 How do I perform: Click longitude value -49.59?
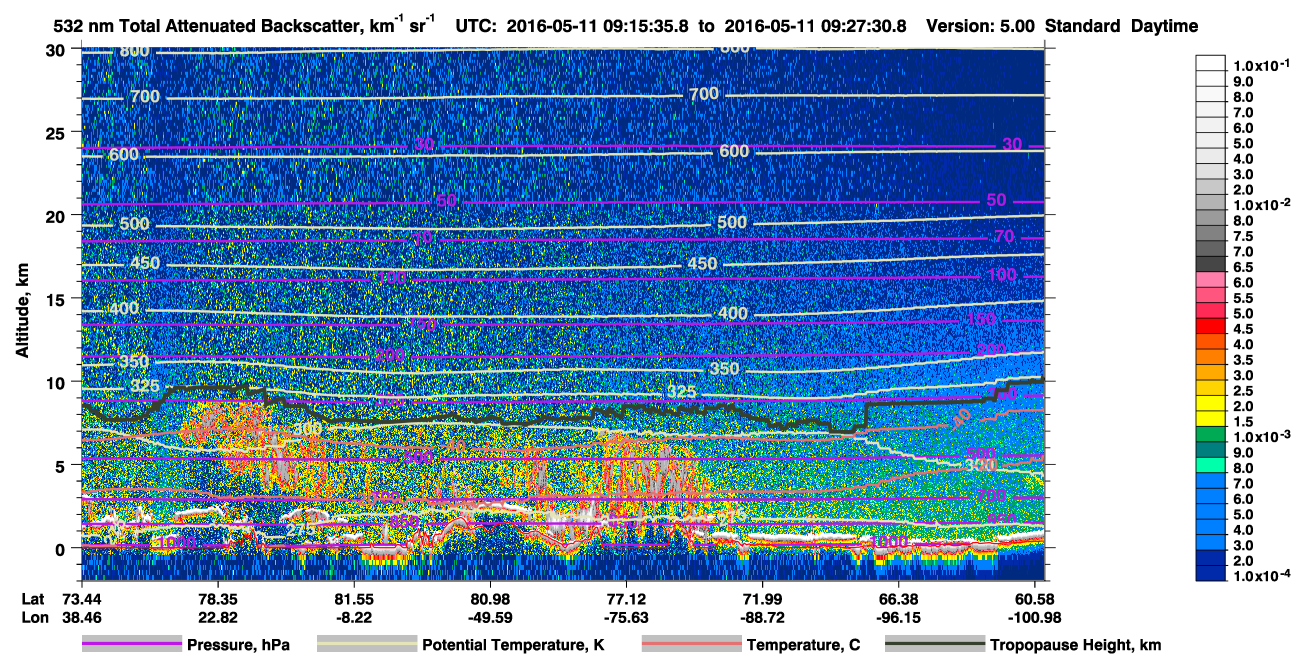489,617
